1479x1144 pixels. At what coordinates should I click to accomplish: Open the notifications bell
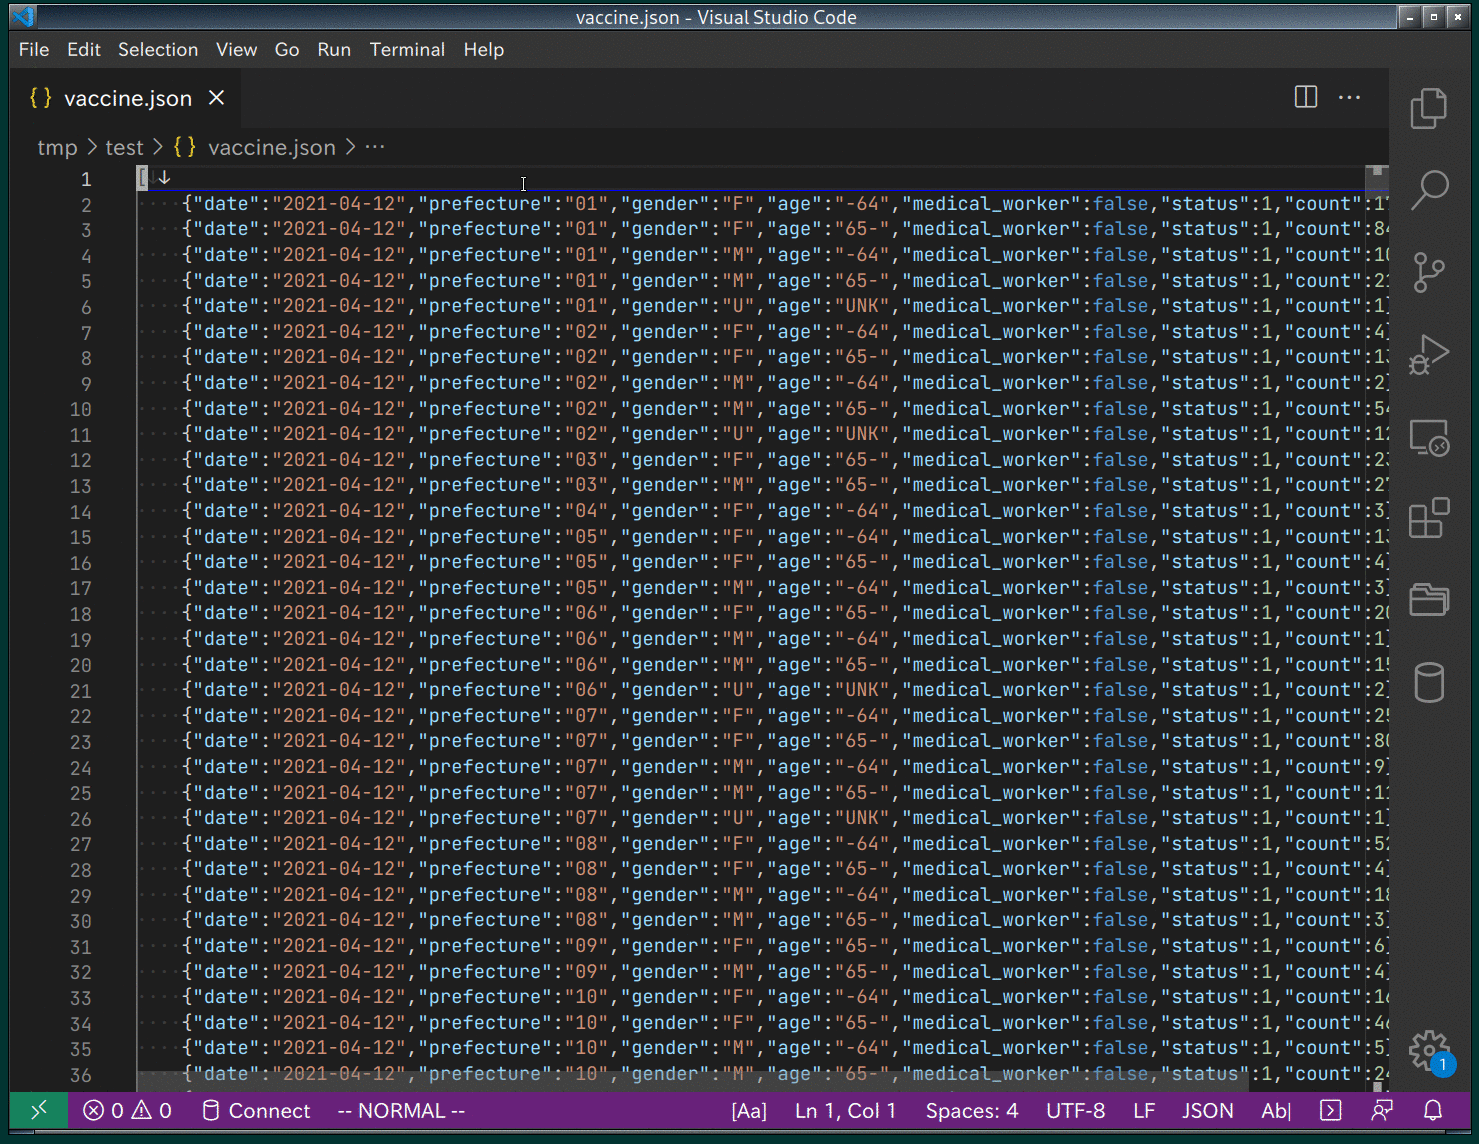click(1433, 1110)
